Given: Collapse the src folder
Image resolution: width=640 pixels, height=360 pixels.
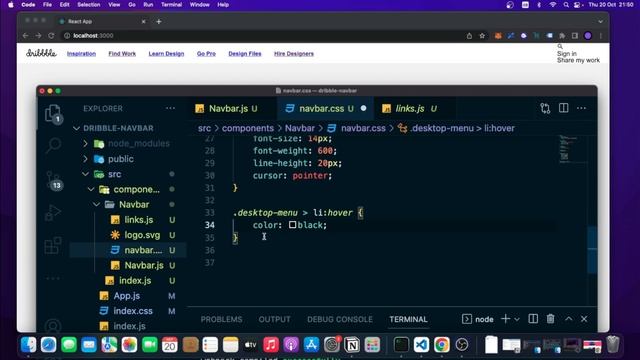Looking at the screenshot, I should (x=85, y=174).
